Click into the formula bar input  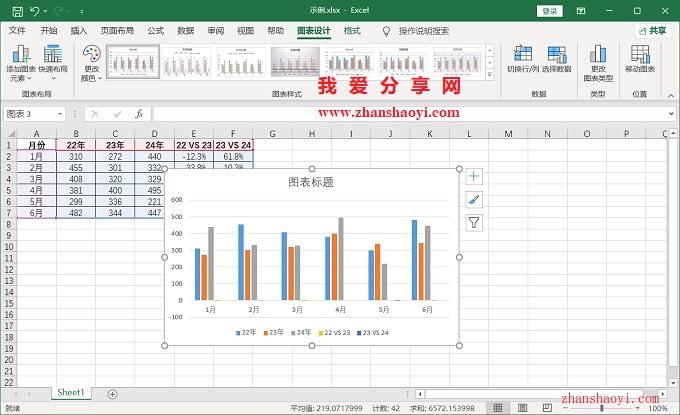409,114
